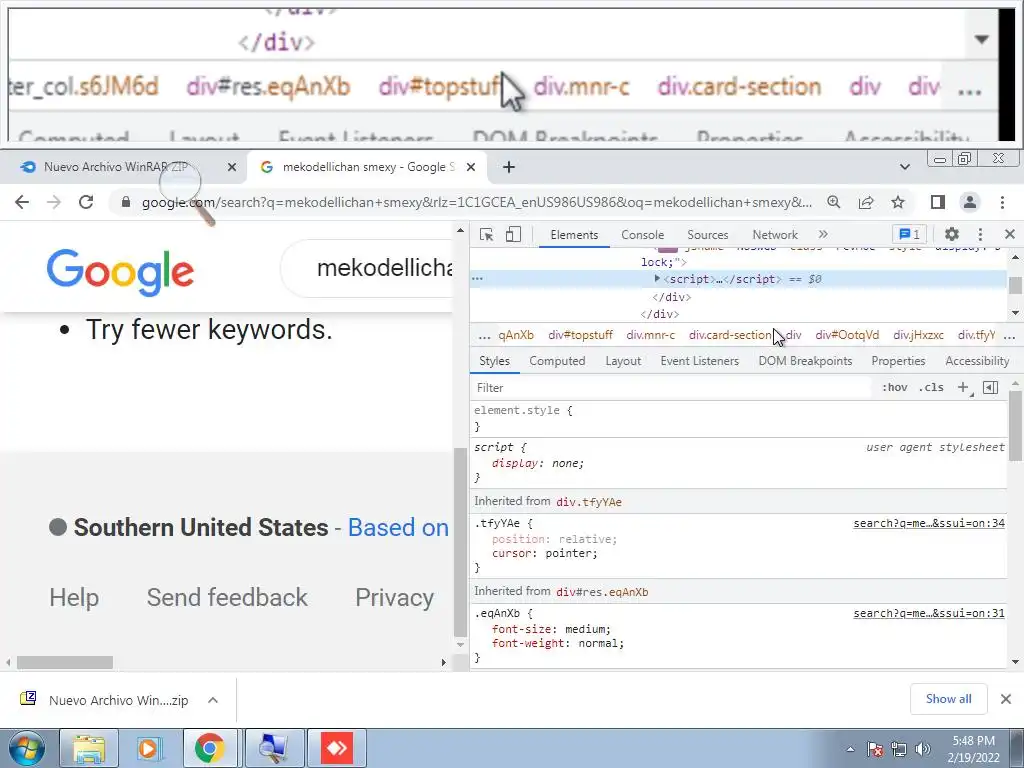1024x768 pixels.
Task: Open the zoom magnifier icon in address bar
Action: point(833,202)
